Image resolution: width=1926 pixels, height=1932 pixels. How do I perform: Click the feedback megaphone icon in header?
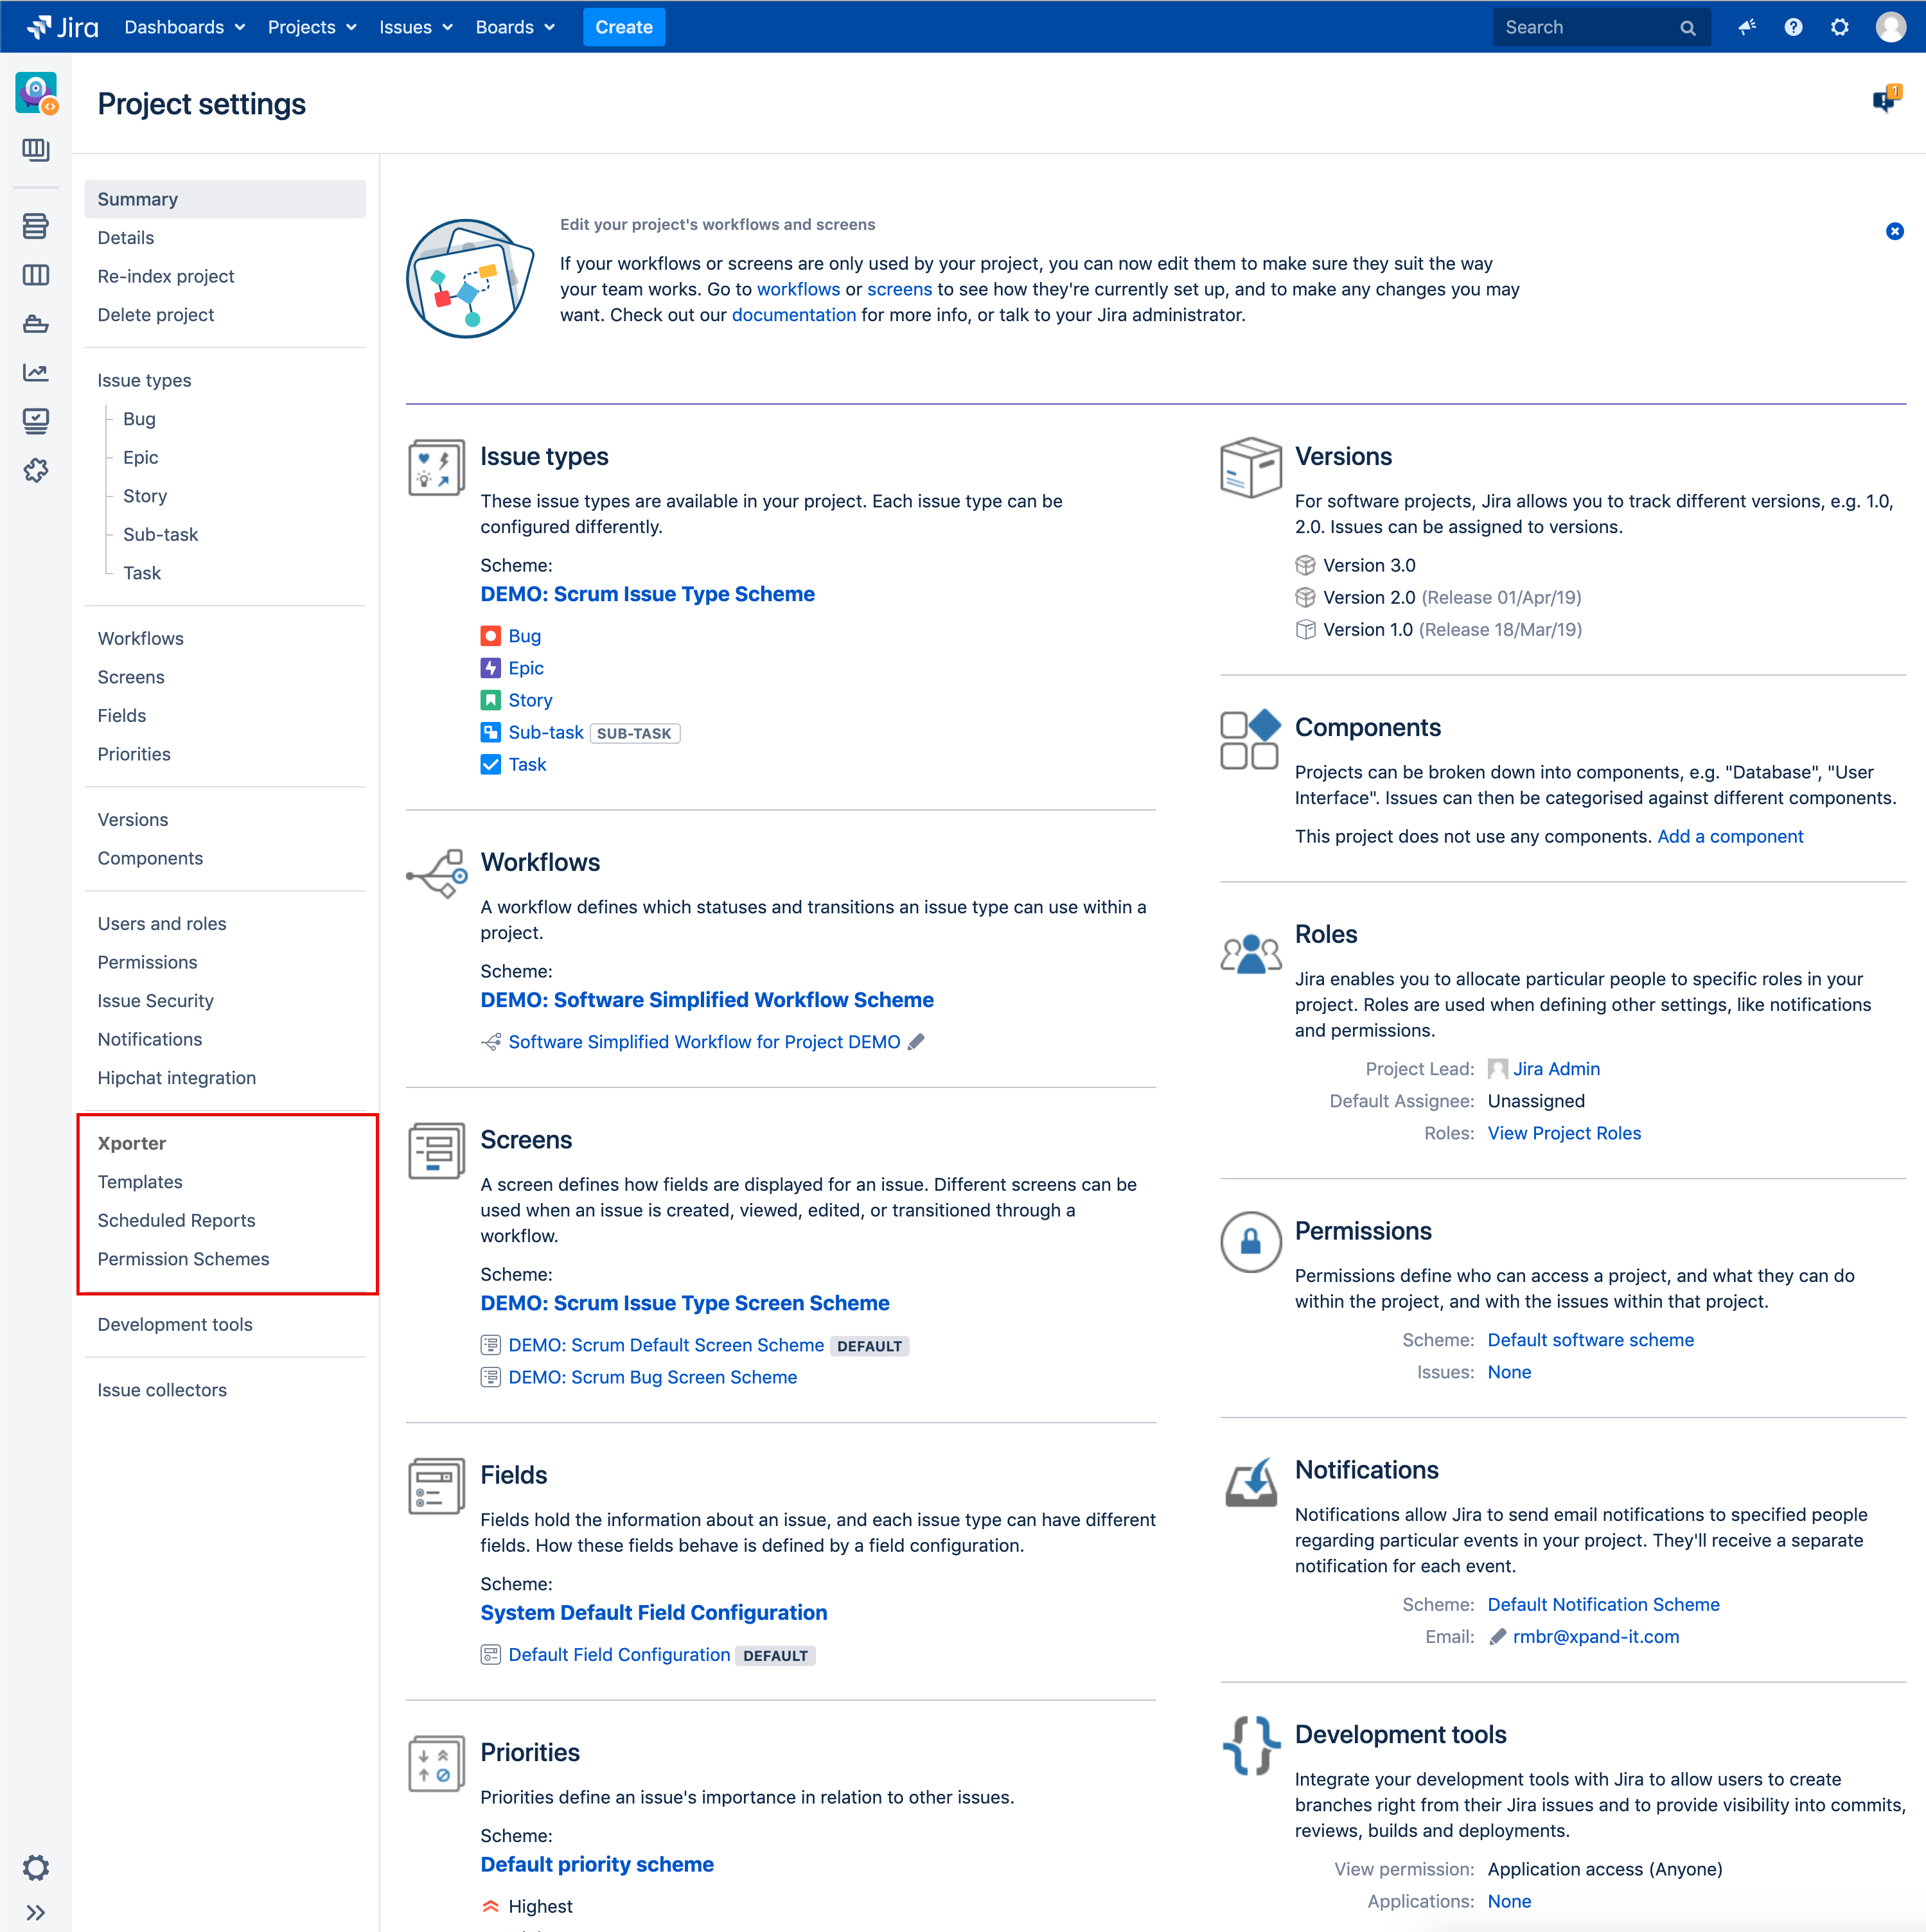pyautogui.click(x=1747, y=27)
